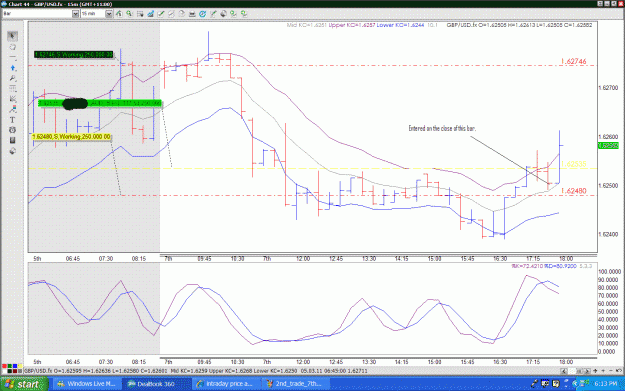Screen dimensions: 625x391
Task: Switch to Windows Live Messenger taskbar item
Action: [86, 384]
